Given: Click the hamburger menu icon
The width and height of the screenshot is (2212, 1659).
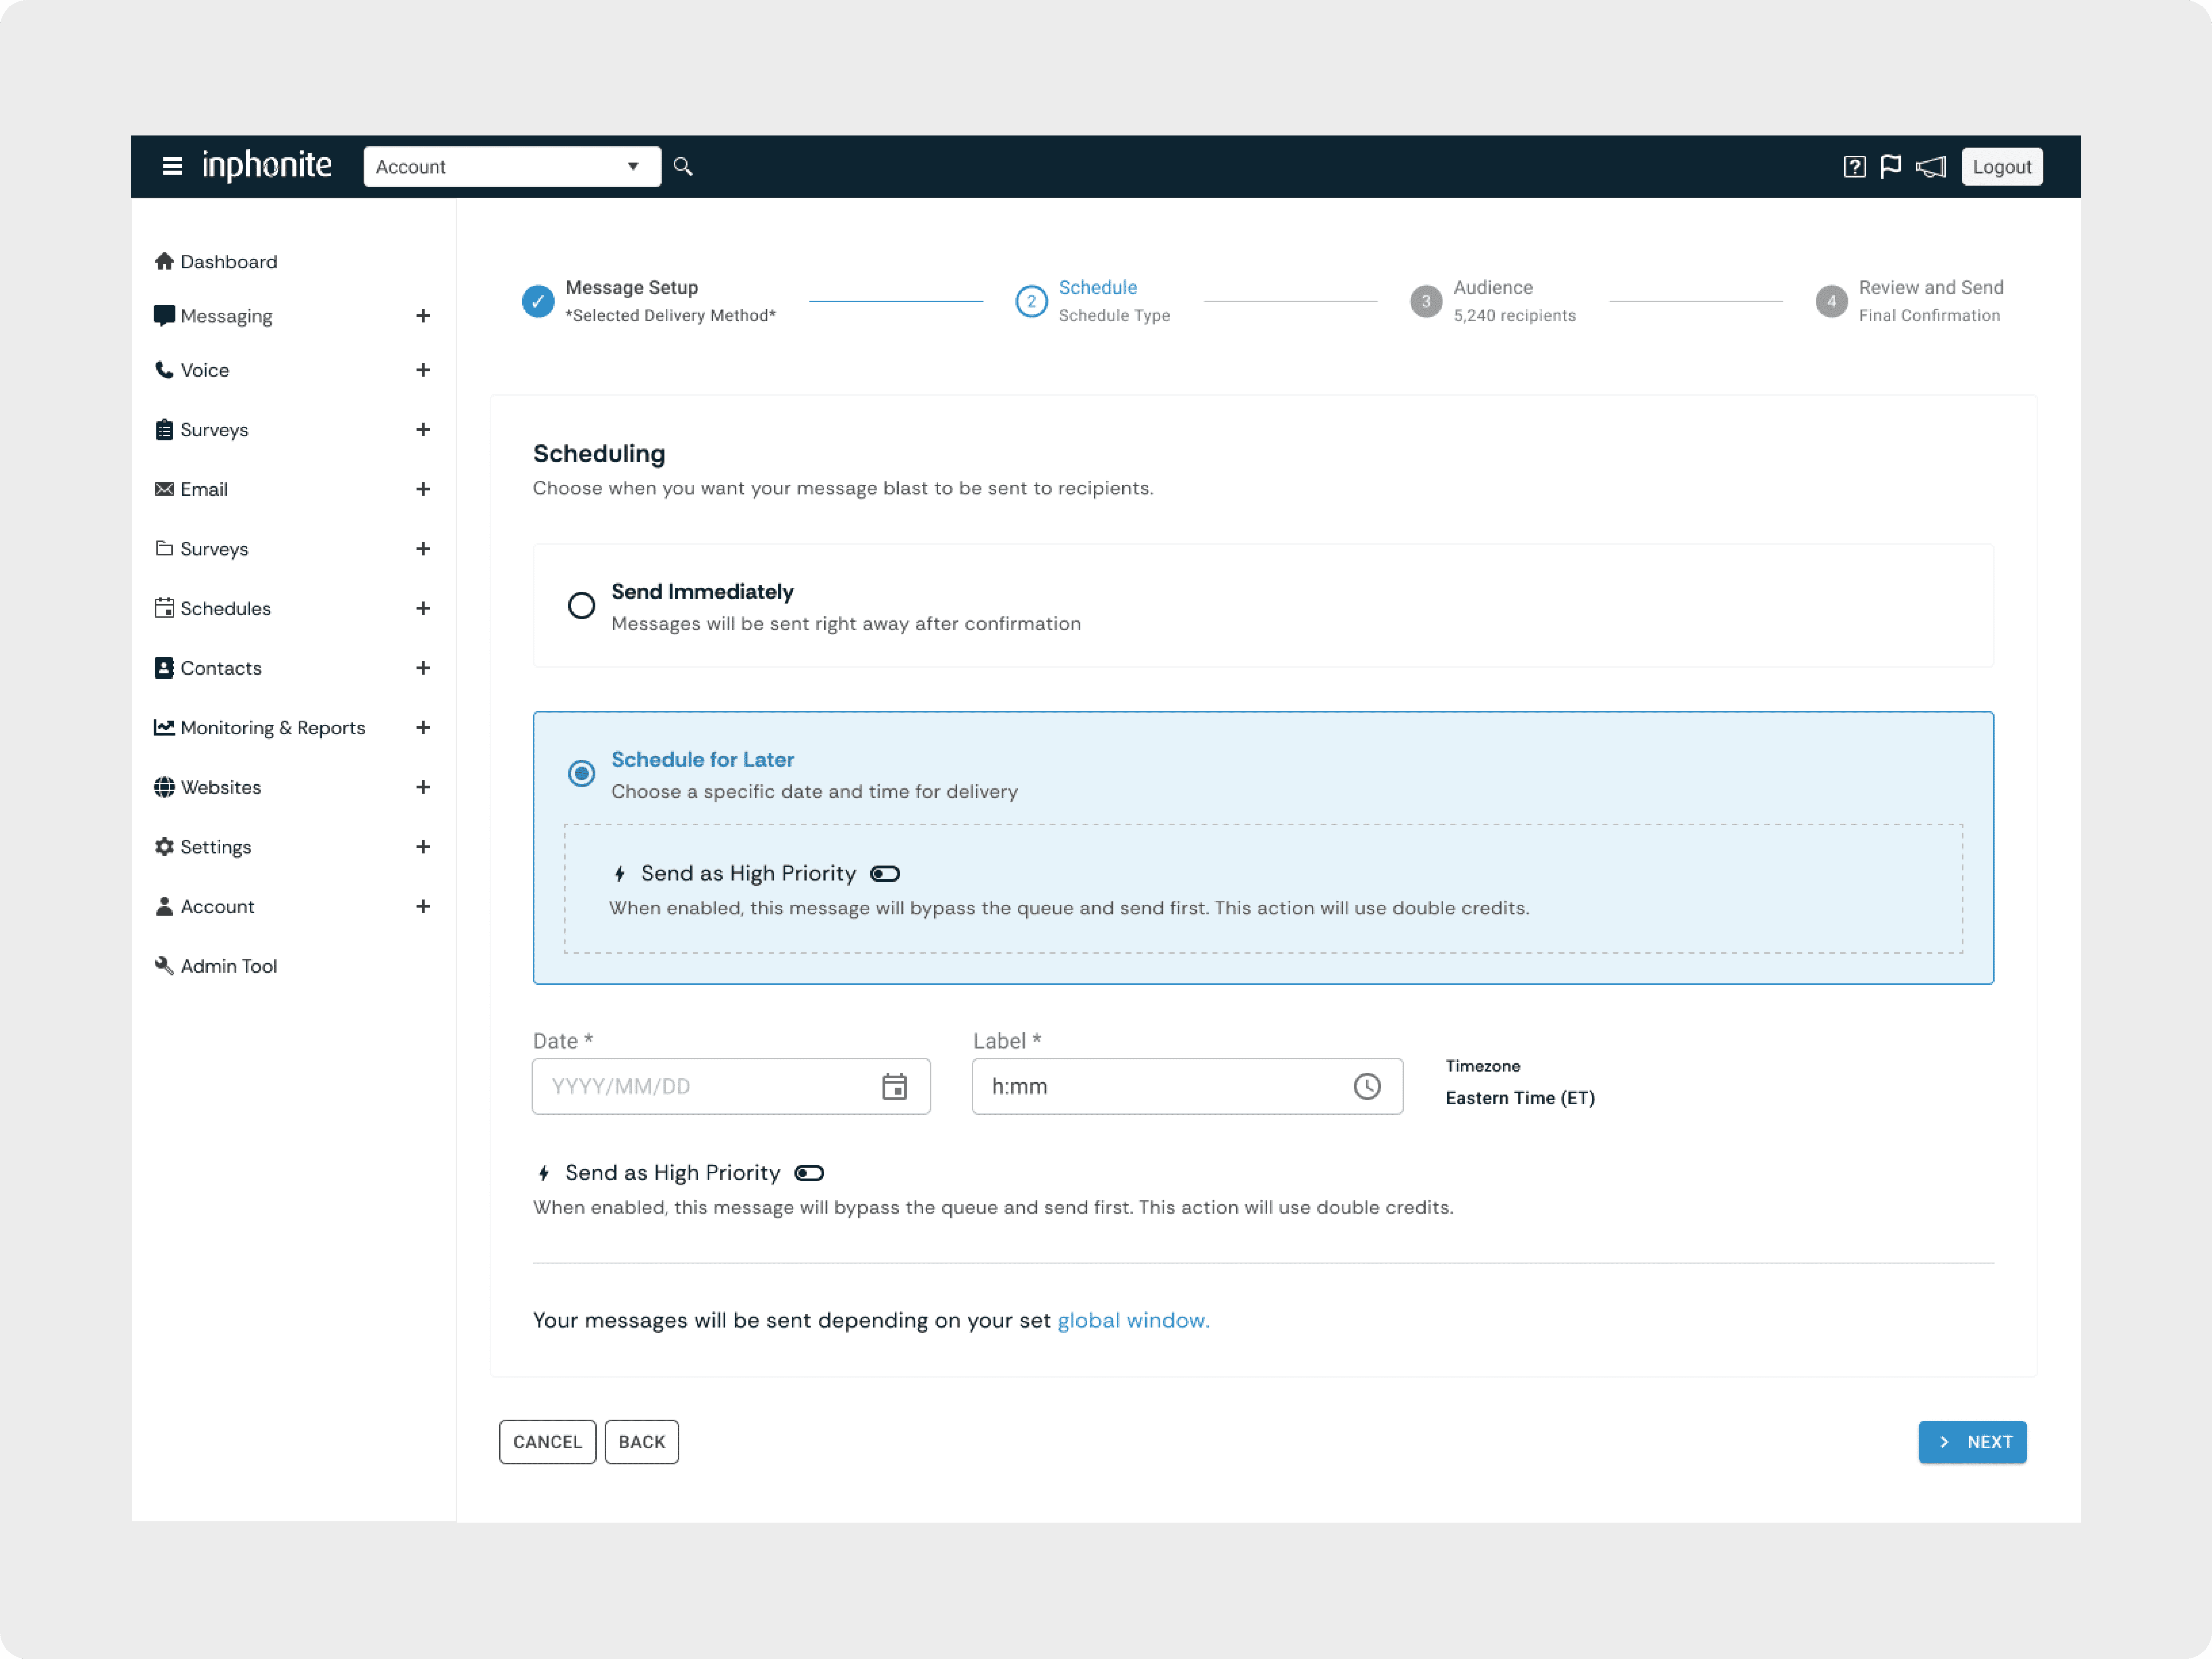Looking at the screenshot, I should pyautogui.click(x=172, y=166).
